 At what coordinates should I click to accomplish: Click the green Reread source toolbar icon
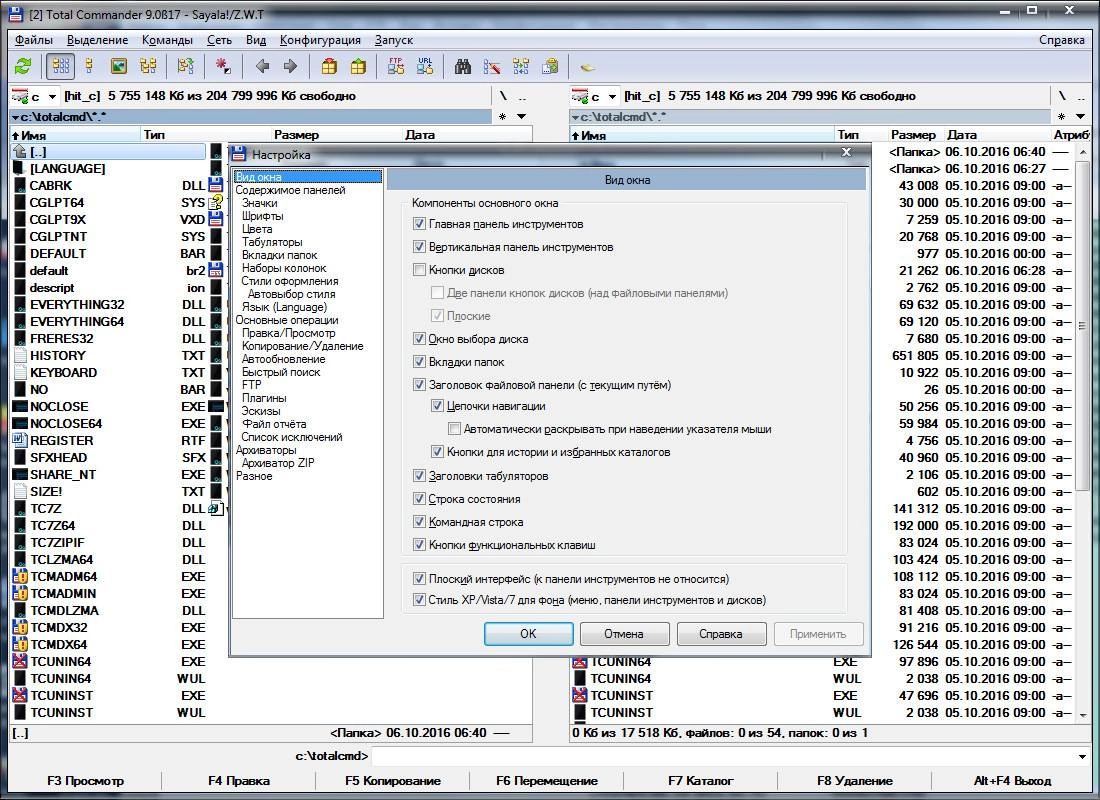23,67
